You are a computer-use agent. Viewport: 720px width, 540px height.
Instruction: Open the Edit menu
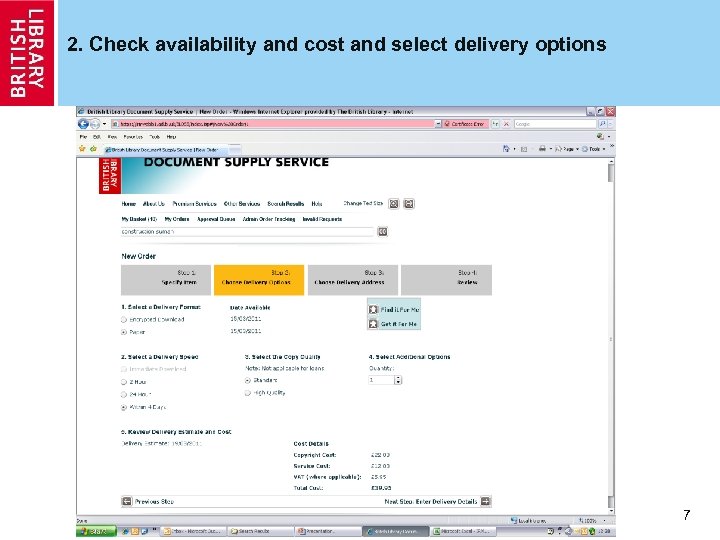point(97,137)
